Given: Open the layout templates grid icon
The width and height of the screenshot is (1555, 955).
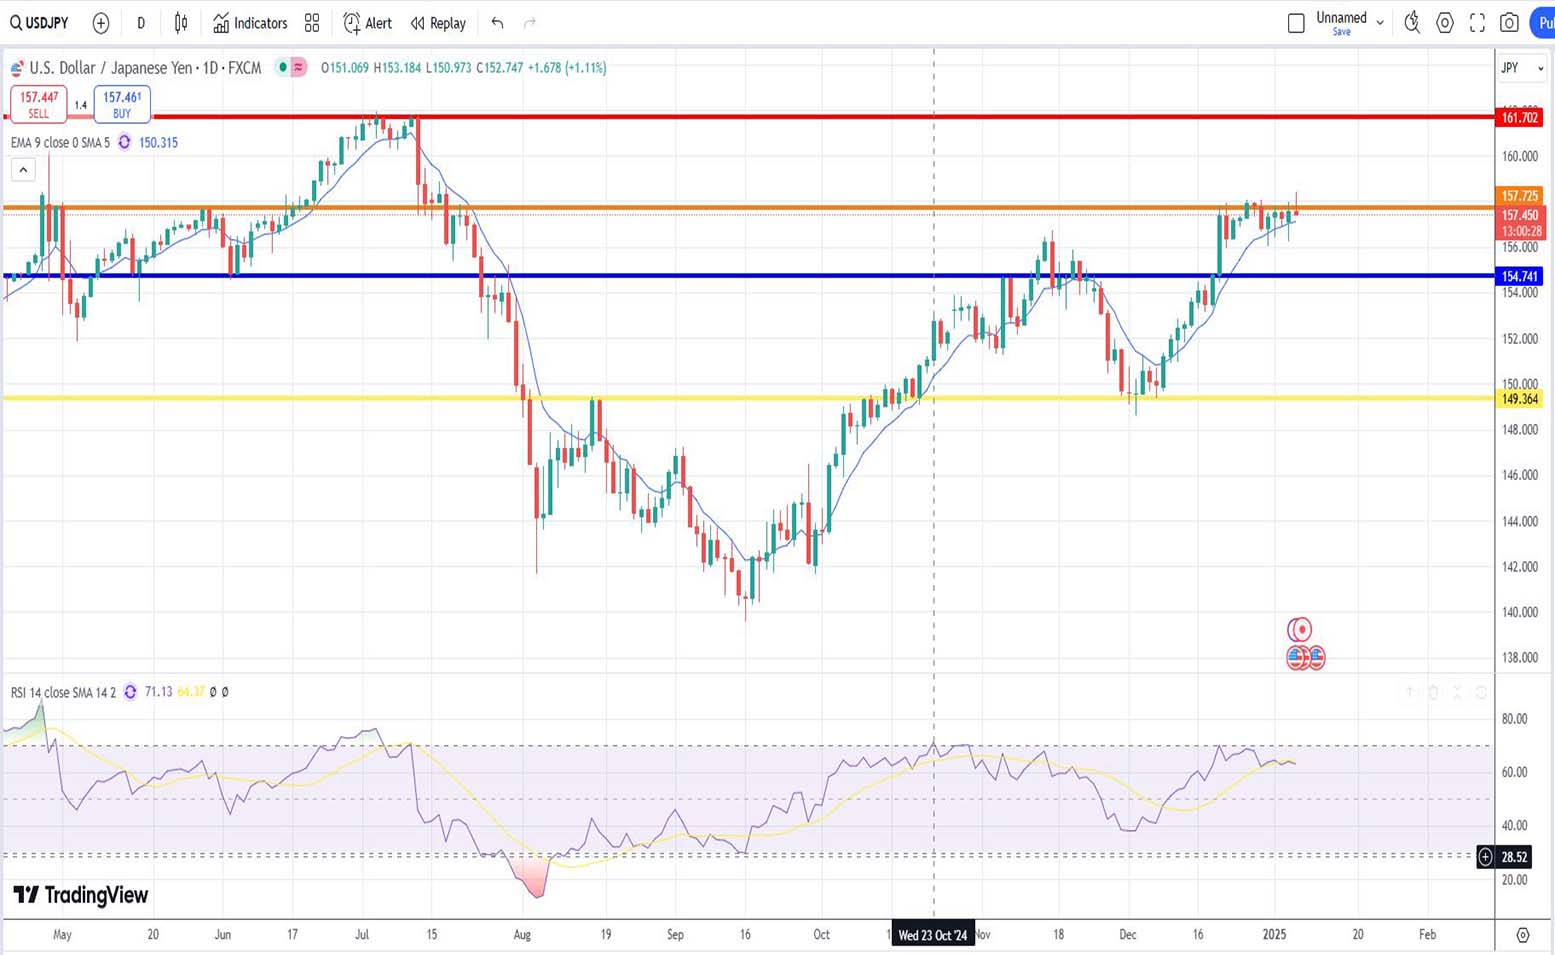Looking at the screenshot, I should coord(312,23).
